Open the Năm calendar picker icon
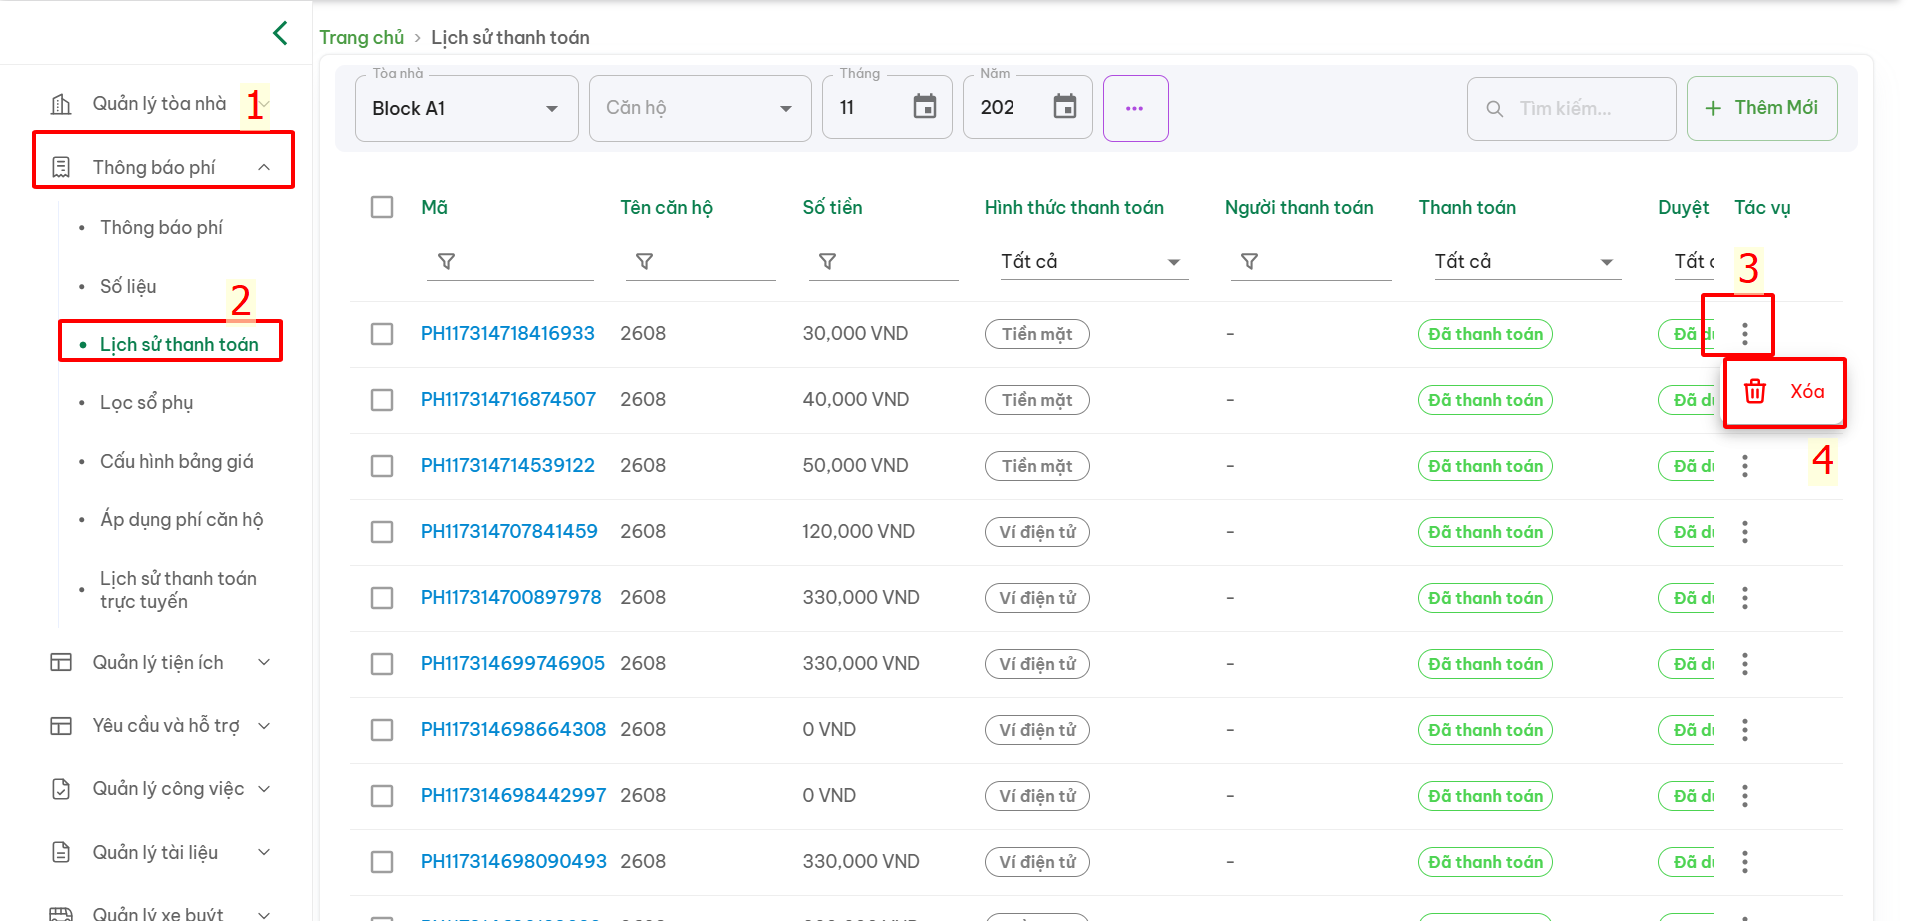This screenshot has height=921, width=1920. point(1065,107)
